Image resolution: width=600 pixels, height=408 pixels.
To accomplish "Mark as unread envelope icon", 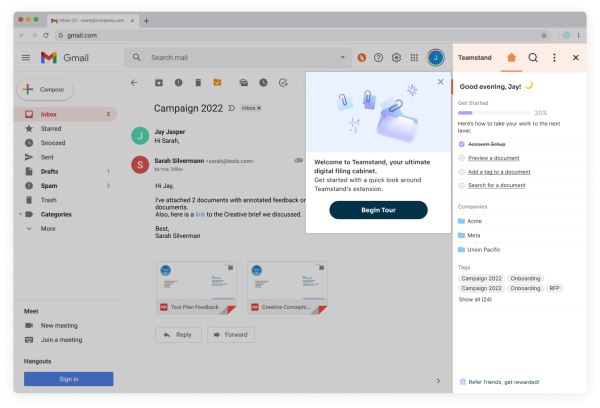I will 244,82.
